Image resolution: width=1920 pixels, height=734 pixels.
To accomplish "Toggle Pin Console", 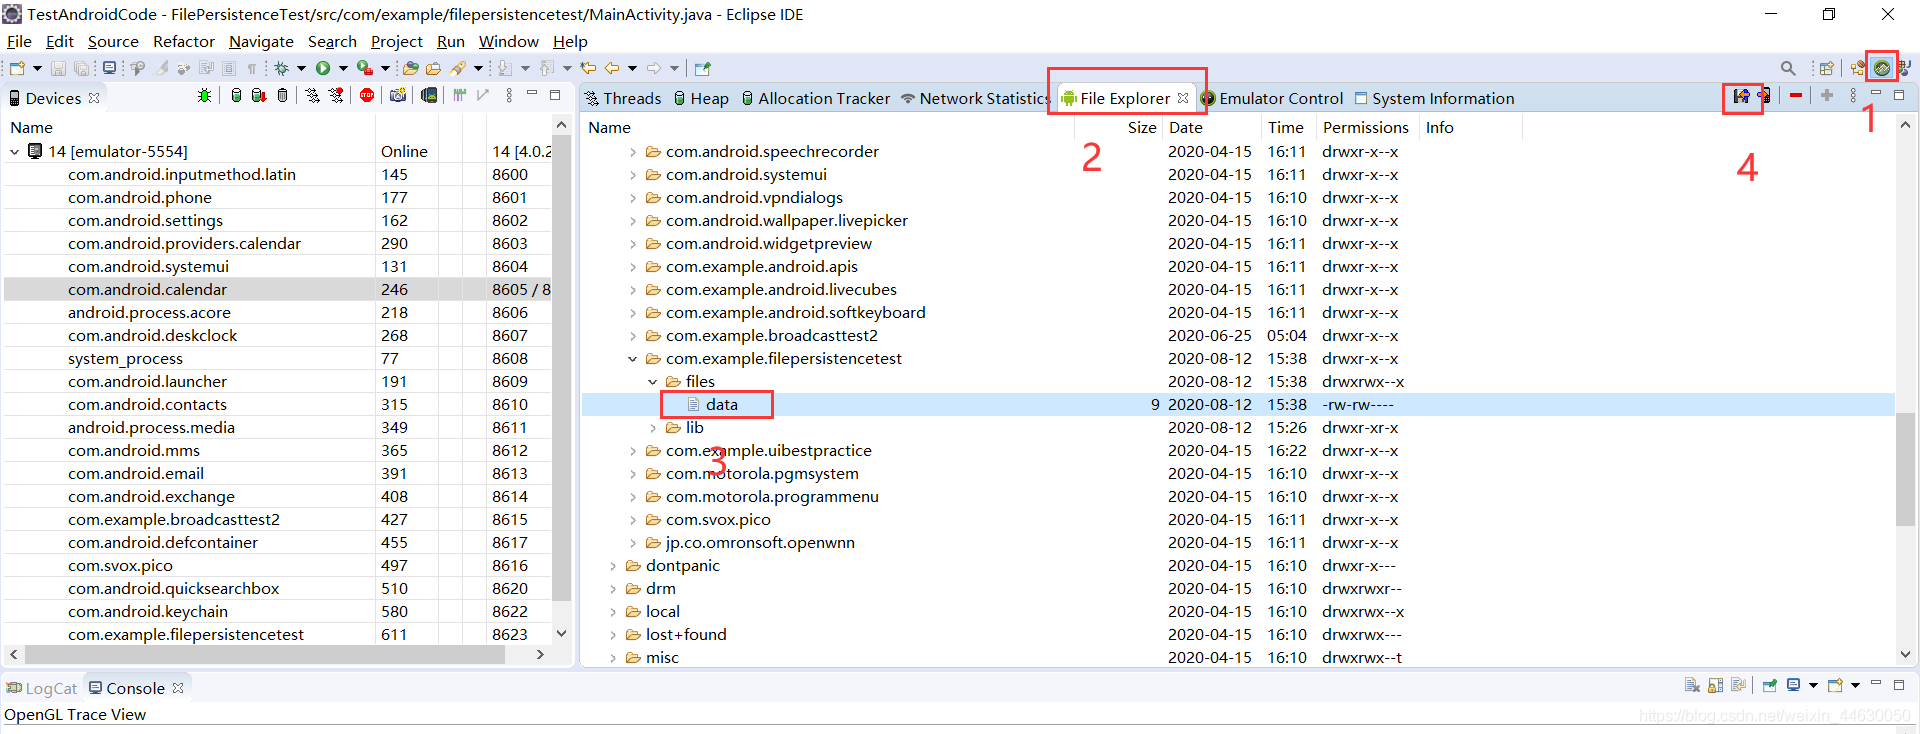I will (x=1769, y=685).
